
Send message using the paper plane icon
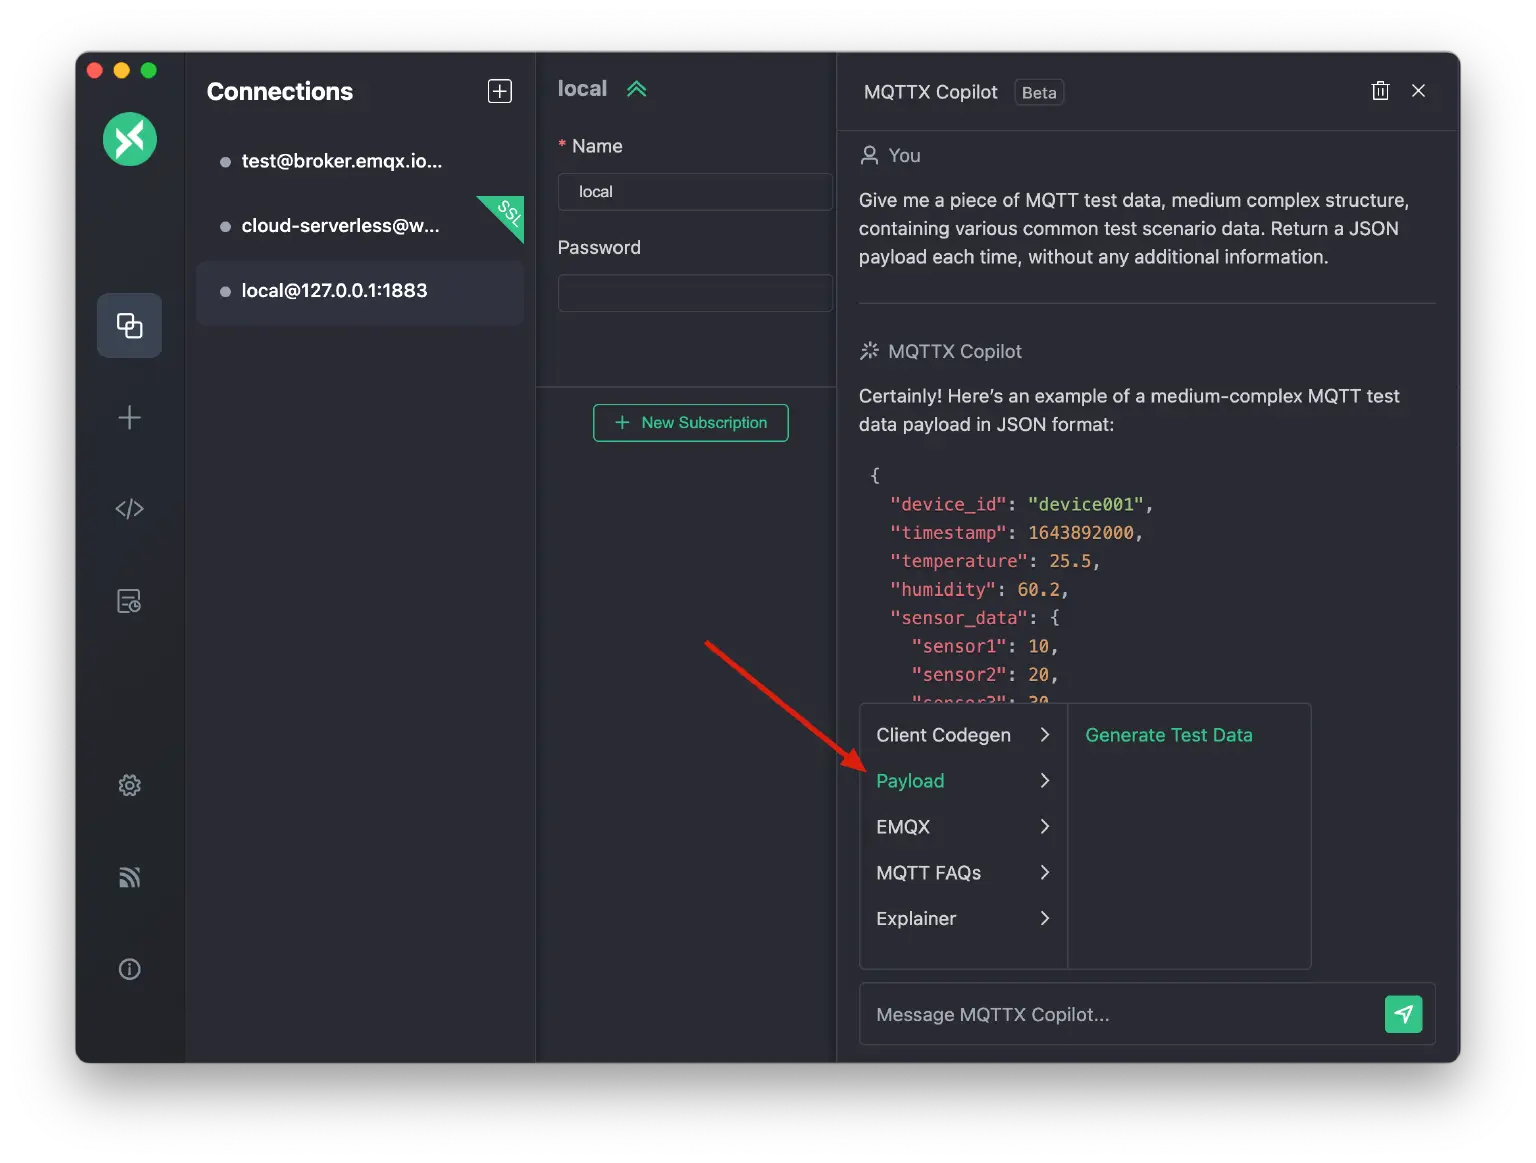[1404, 1014]
